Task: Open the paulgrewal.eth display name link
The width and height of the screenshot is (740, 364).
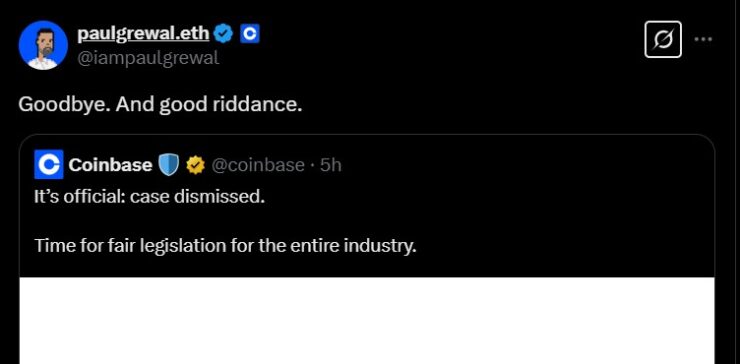Action: (143, 34)
